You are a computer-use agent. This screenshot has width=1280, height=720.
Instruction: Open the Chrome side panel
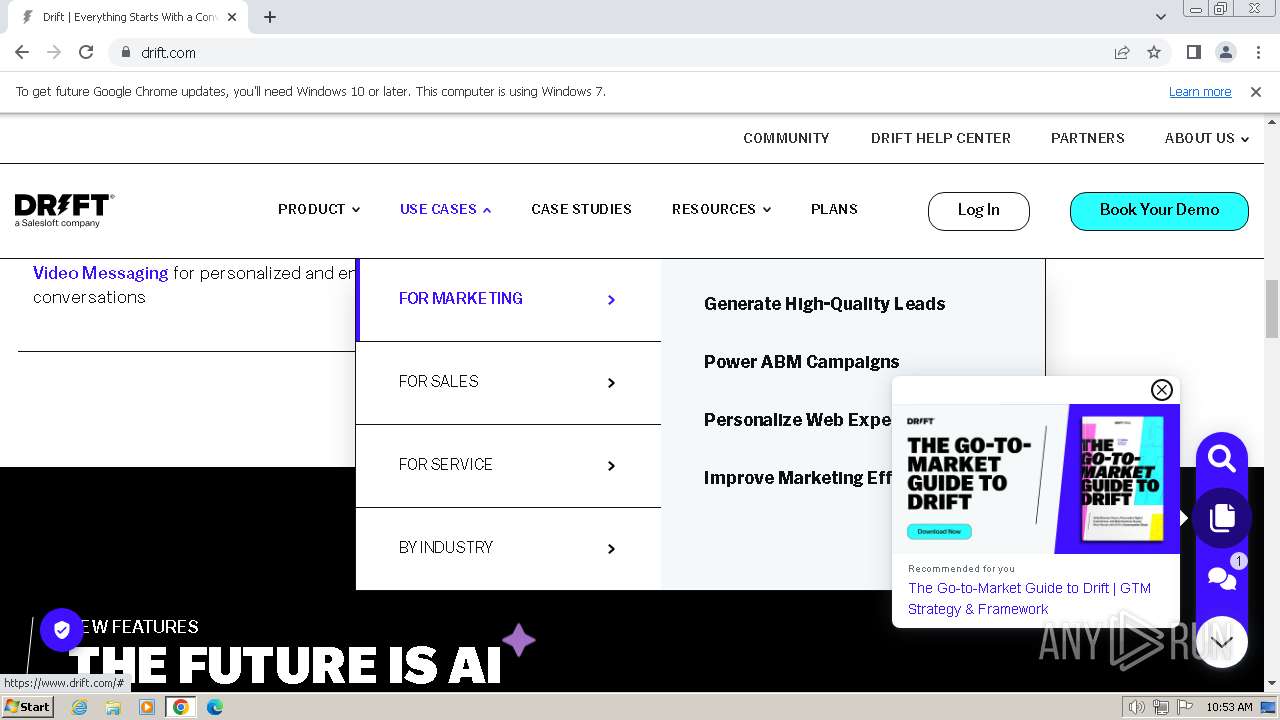pos(1193,52)
